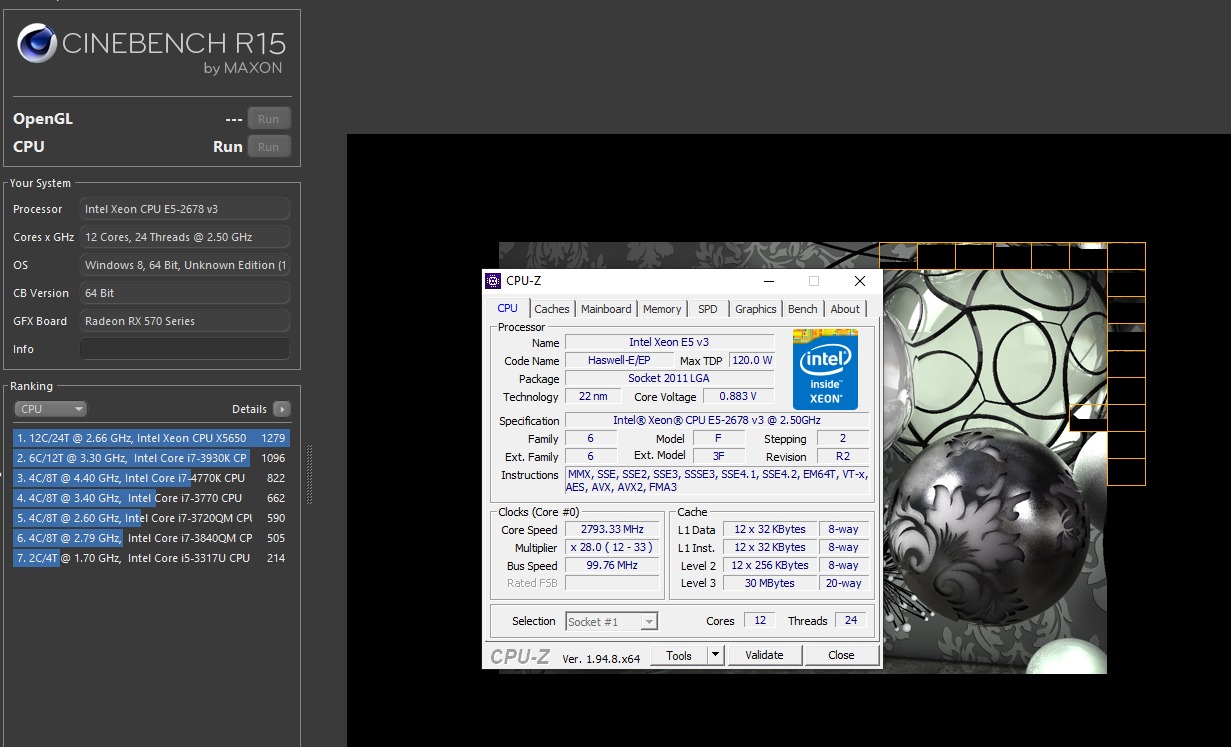1231x747 pixels.
Task: Select the SPD tab
Action: [x=708, y=309]
